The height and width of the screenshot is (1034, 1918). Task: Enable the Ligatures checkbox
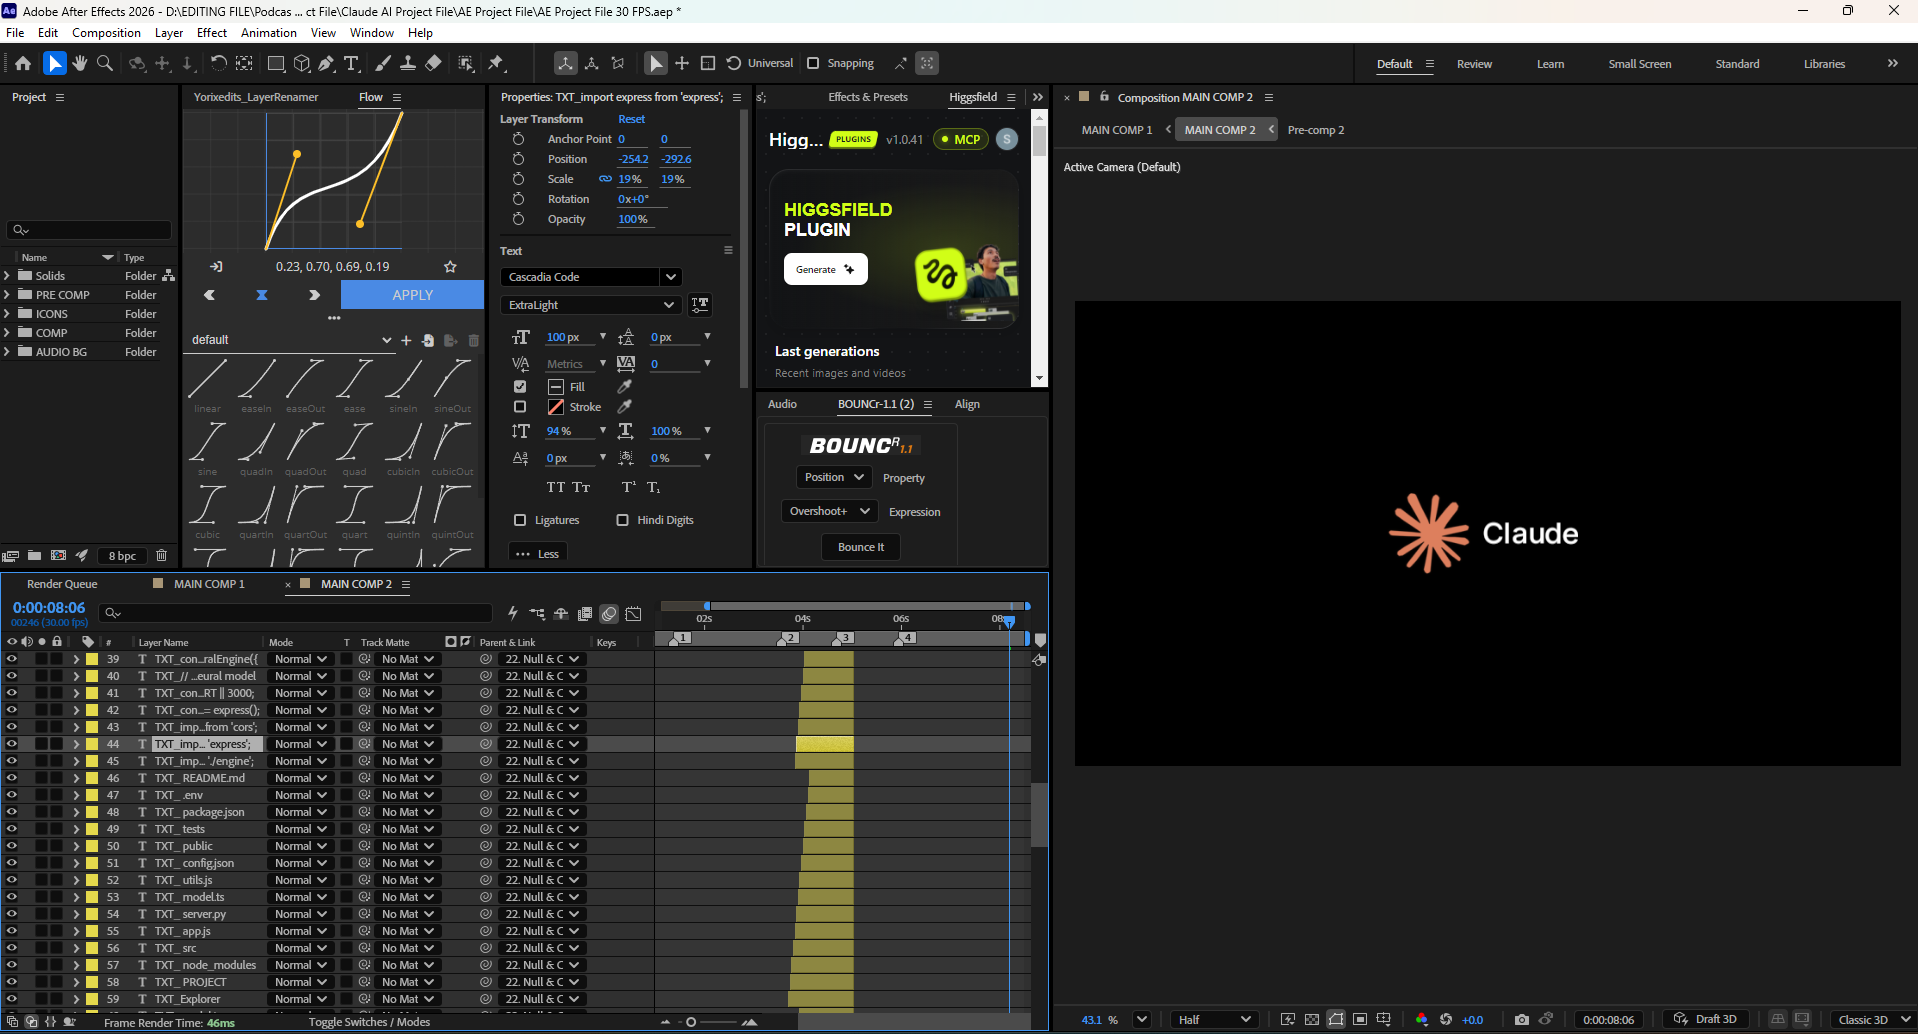(520, 520)
